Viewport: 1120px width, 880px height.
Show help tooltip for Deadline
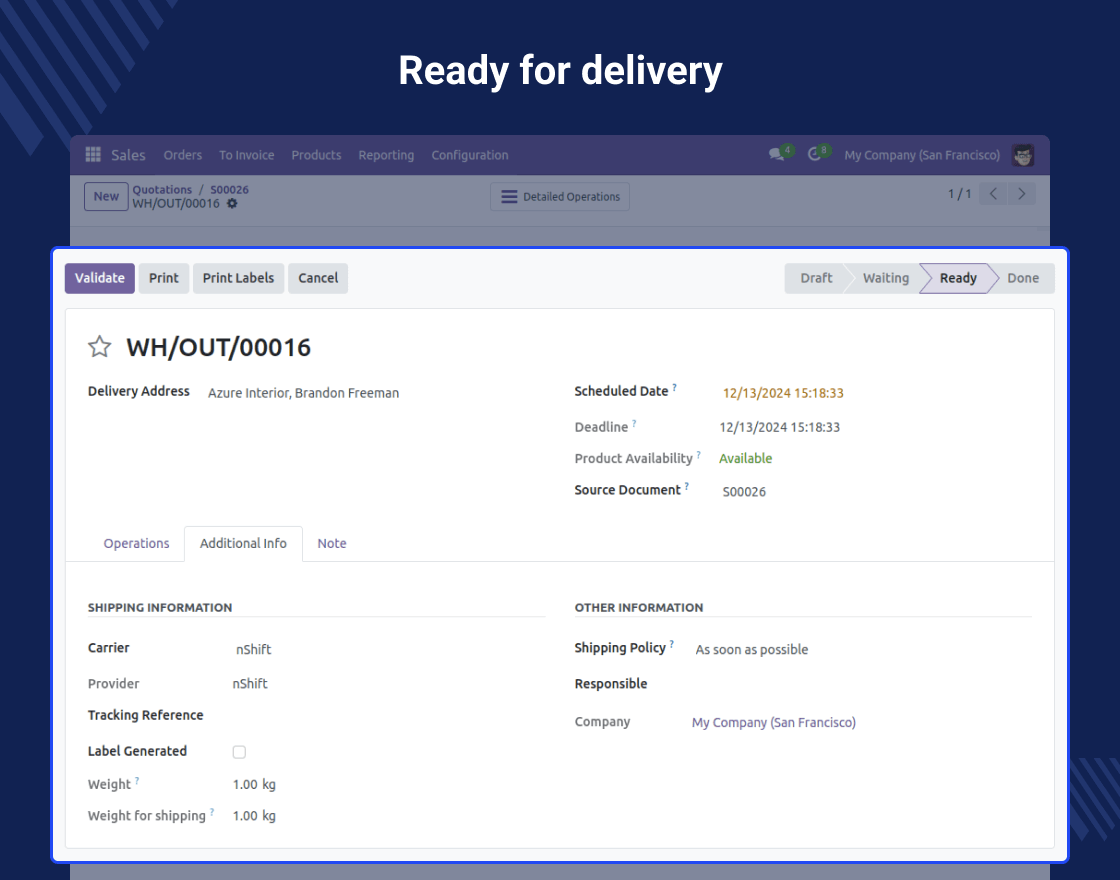coord(634,423)
